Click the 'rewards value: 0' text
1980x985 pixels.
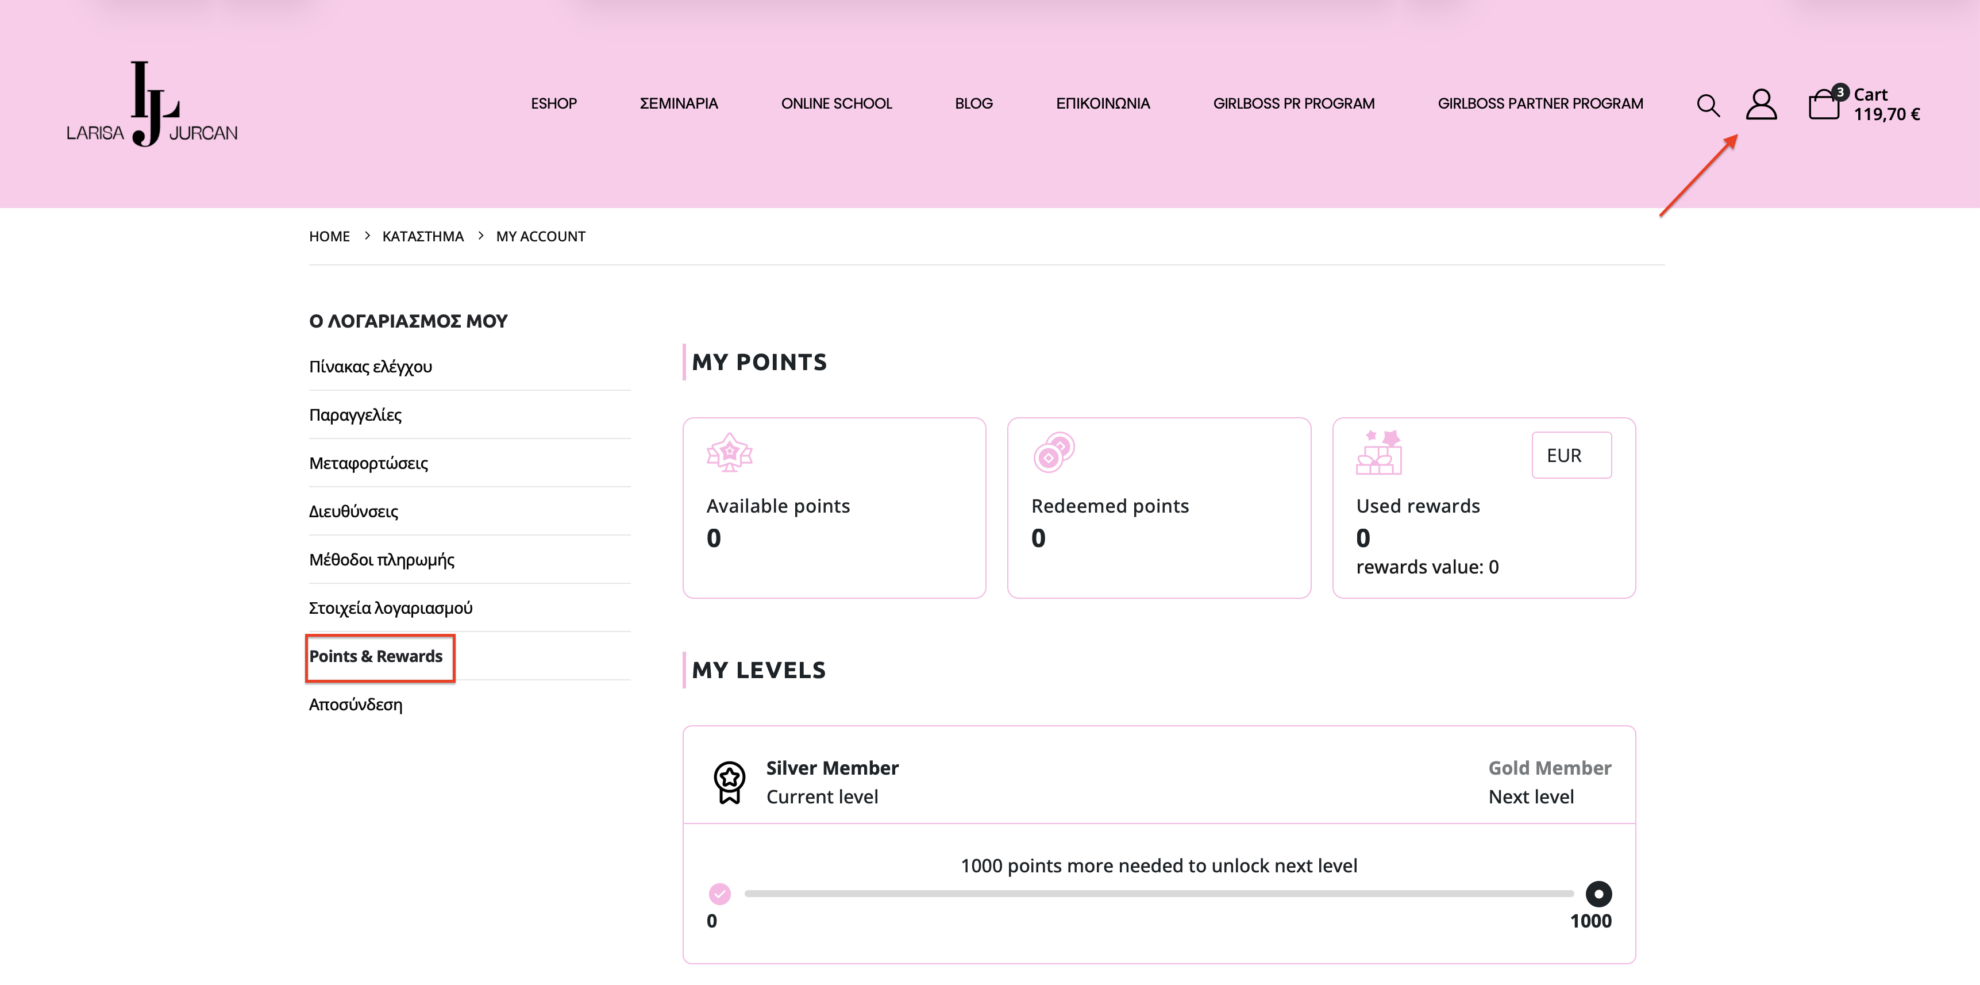coord(1427,567)
